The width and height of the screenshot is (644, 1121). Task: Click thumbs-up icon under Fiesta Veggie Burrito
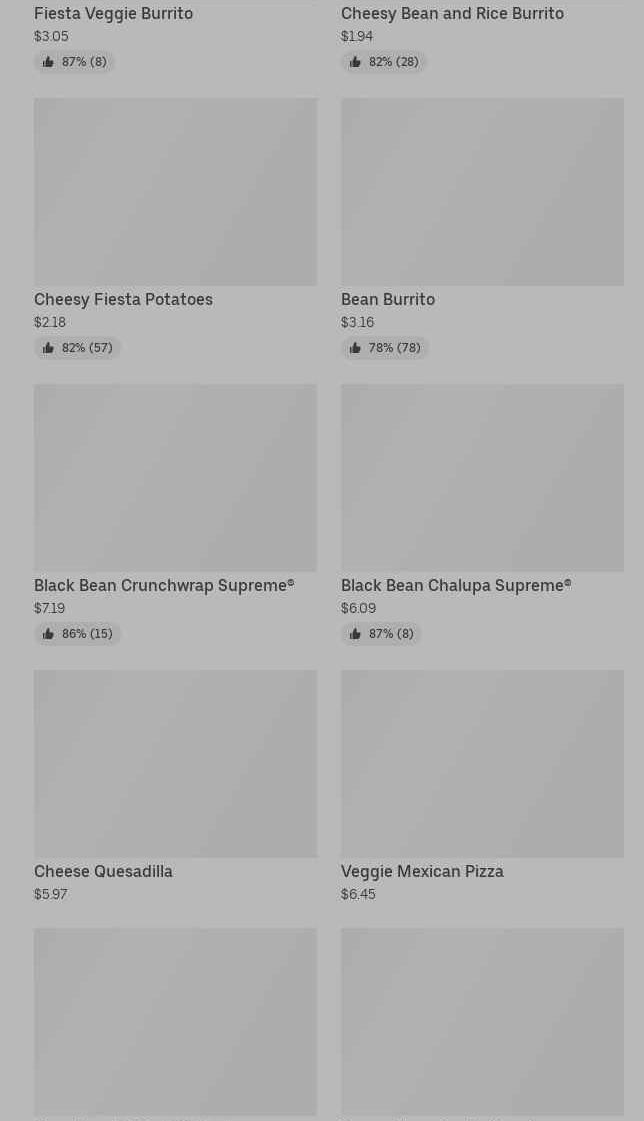pos(48,62)
